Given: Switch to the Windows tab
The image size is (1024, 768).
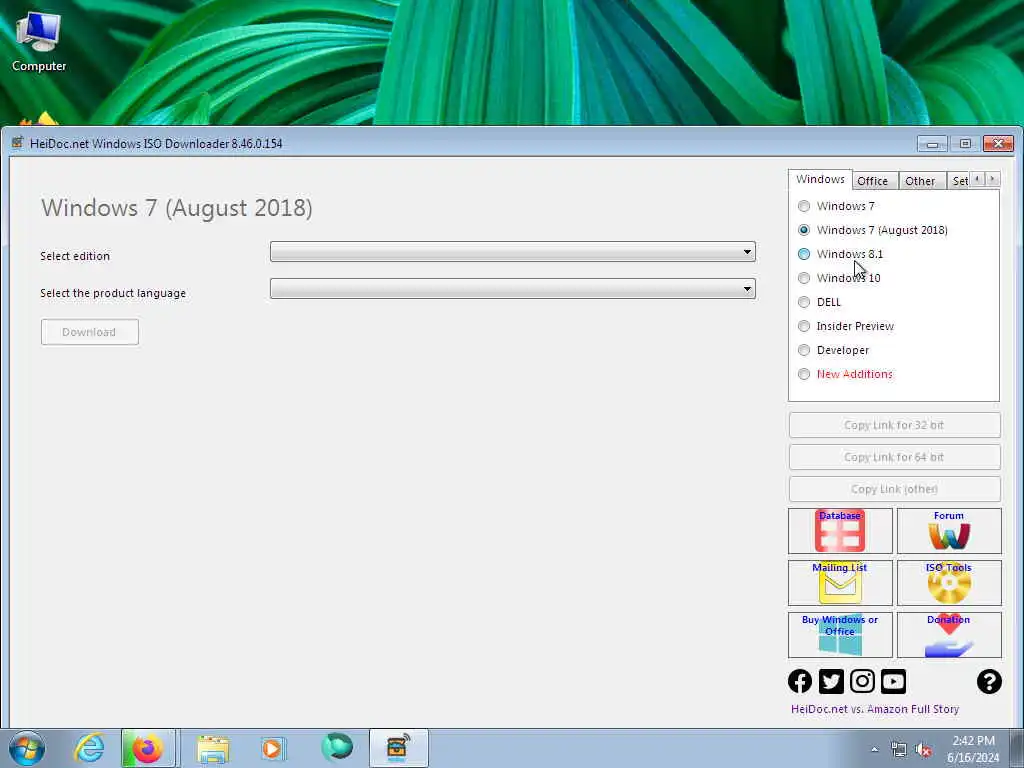Looking at the screenshot, I should click(x=820, y=180).
